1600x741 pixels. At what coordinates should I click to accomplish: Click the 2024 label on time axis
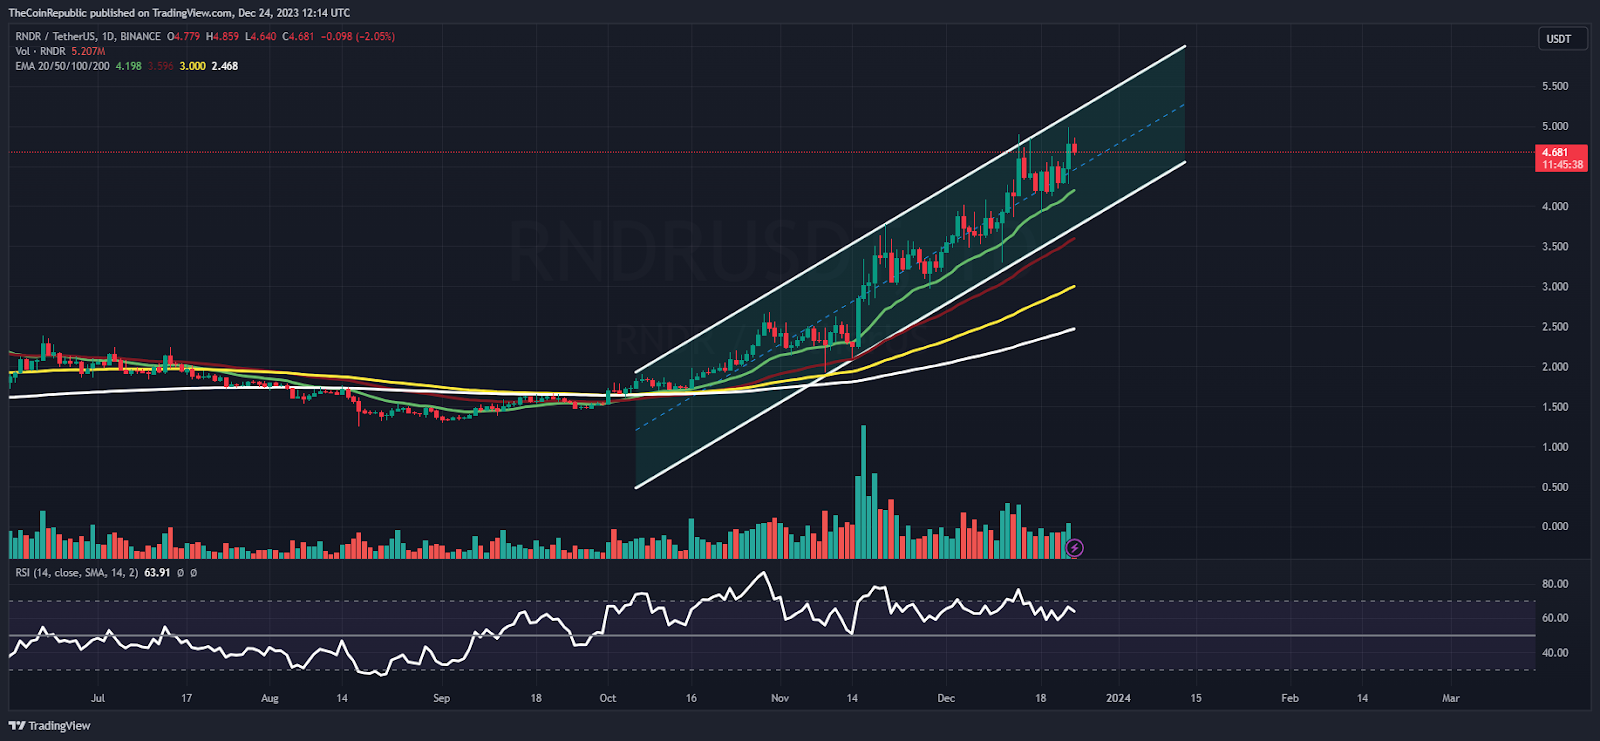1118,698
